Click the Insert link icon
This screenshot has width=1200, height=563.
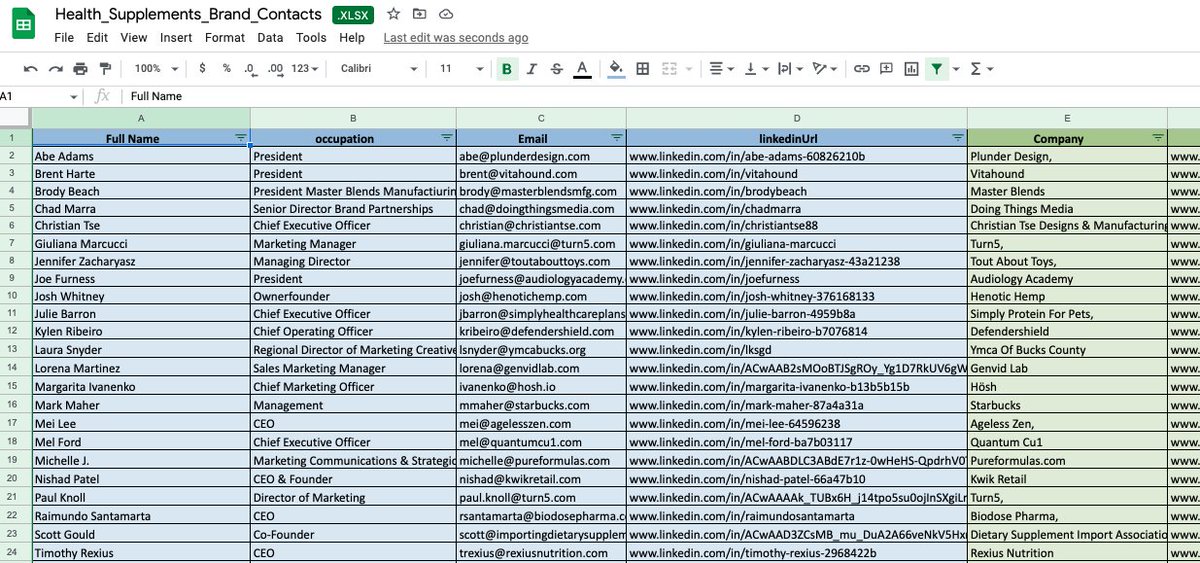[861, 68]
